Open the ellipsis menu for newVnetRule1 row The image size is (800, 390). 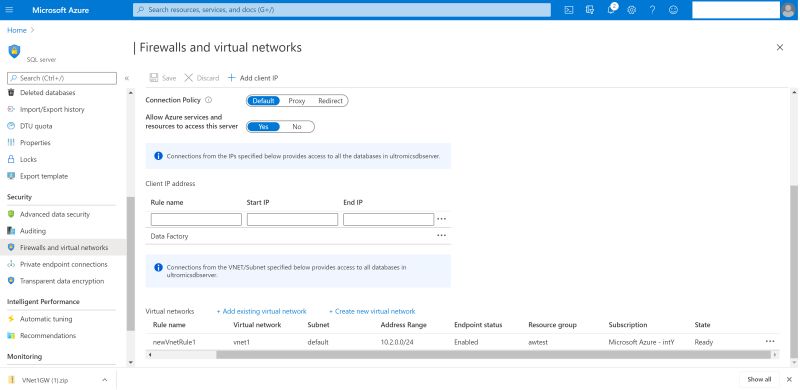(x=770, y=342)
